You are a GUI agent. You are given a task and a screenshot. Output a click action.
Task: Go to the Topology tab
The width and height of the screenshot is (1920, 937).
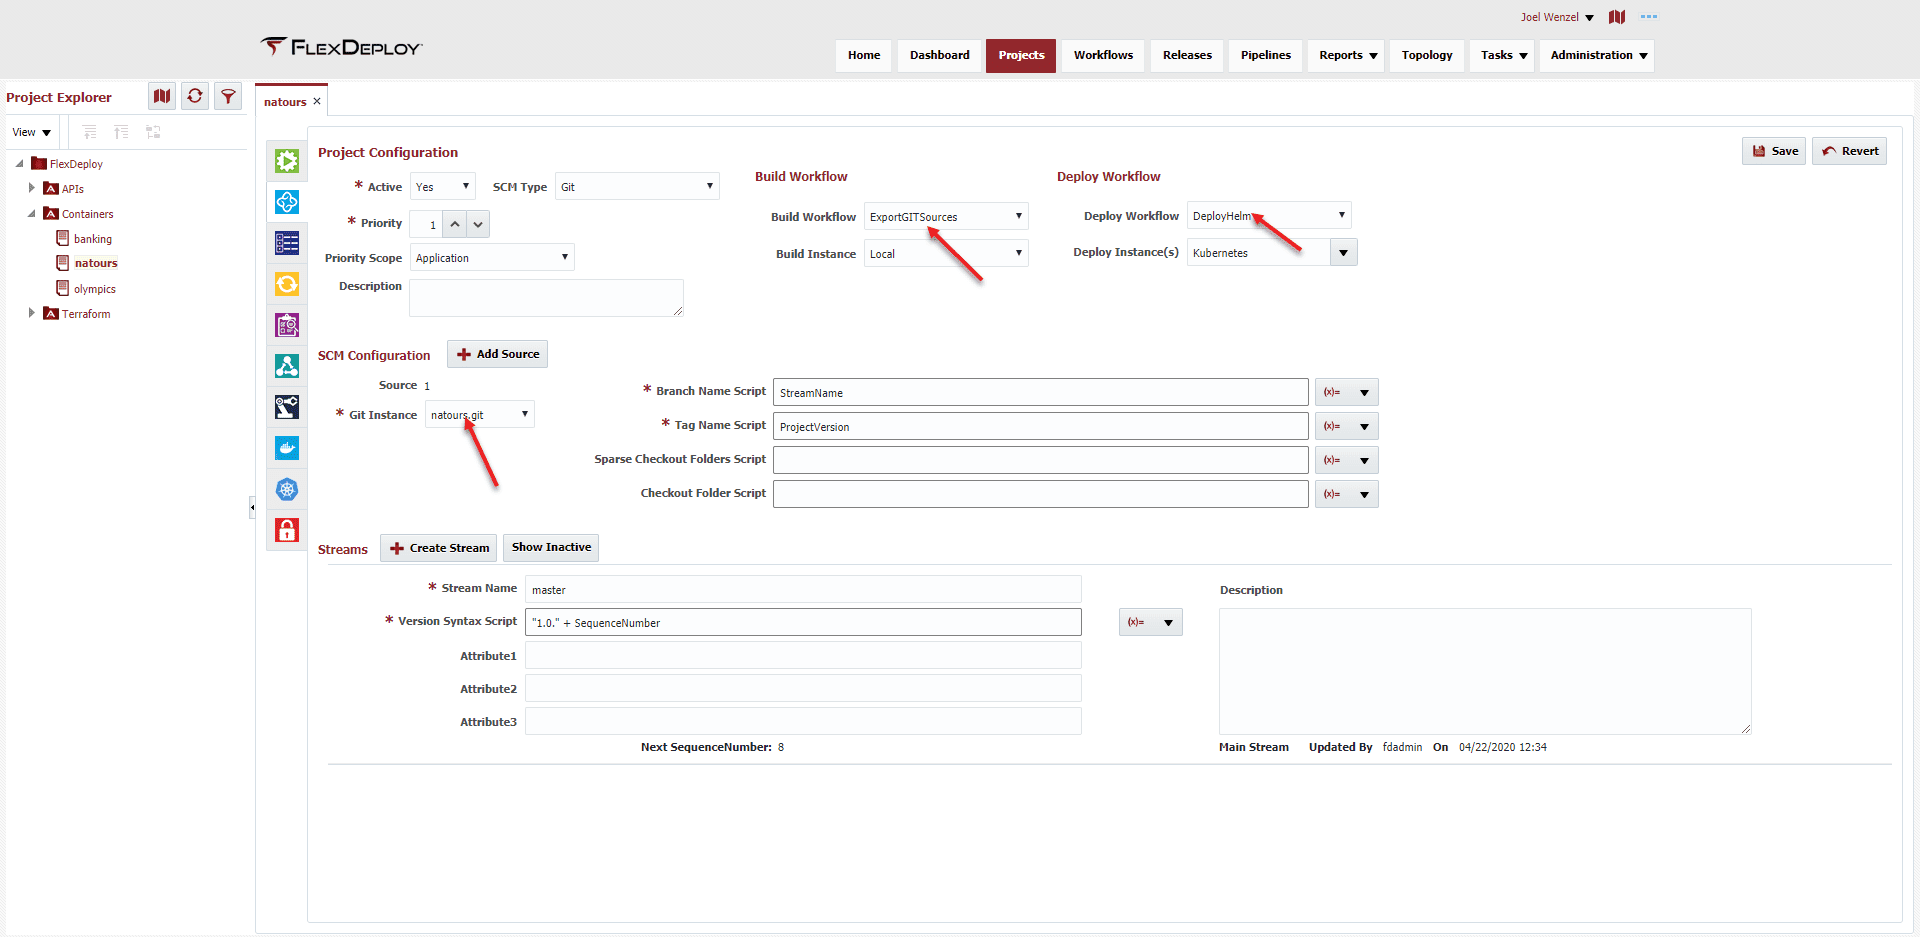tap(1427, 55)
